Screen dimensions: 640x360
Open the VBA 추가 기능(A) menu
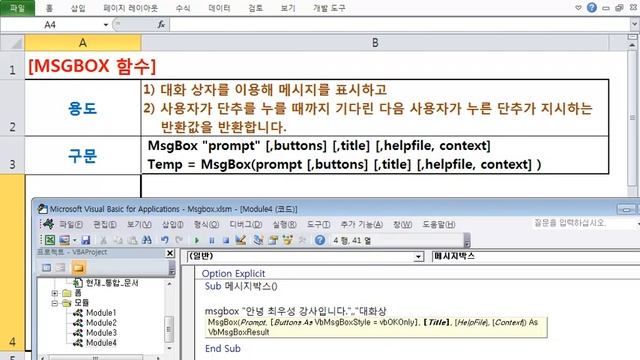(x=362, y=224)
